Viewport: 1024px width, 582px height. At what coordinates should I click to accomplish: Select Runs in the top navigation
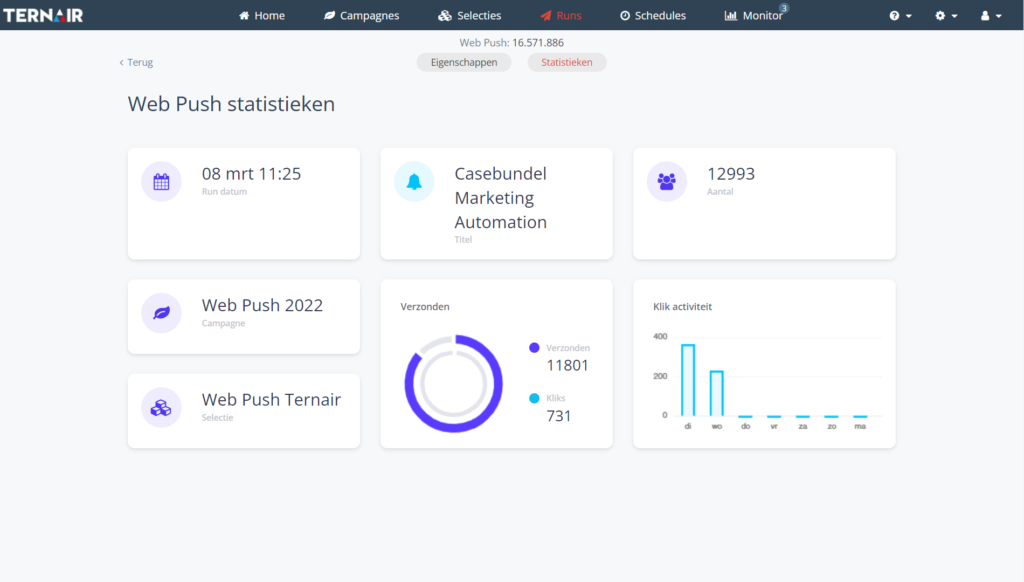[x=561, y=16]
